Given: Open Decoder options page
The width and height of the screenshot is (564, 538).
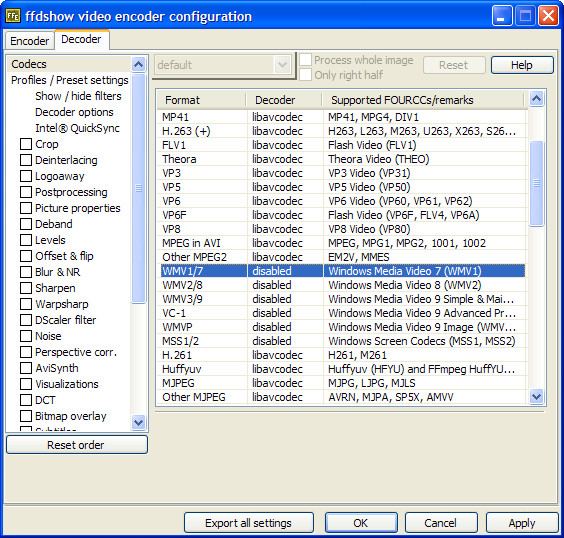Looking at the screenshot, I should tap(74, 112).
